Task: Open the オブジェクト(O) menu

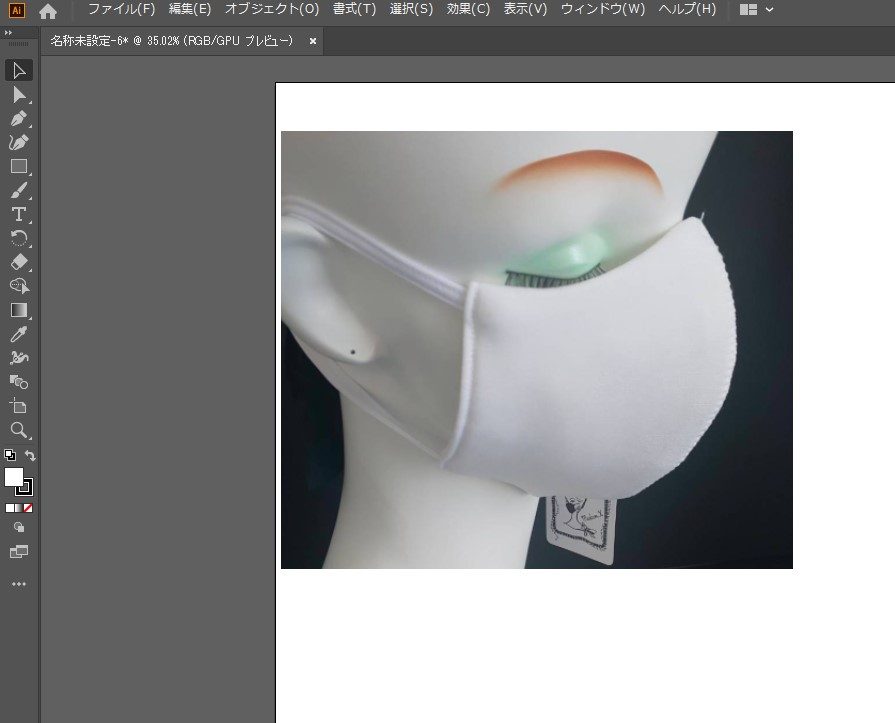Action: coord(272,9)
